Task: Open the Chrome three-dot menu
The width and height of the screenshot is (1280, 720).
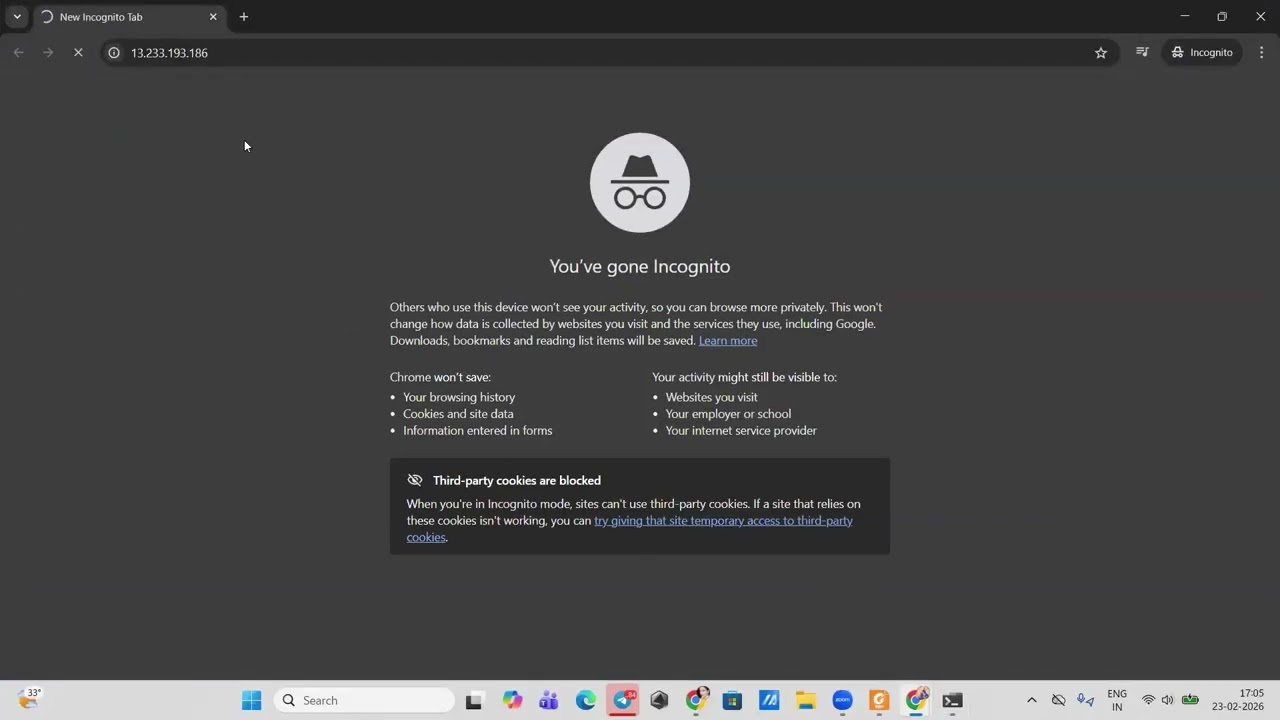Action: click(x=1261, y=52)
